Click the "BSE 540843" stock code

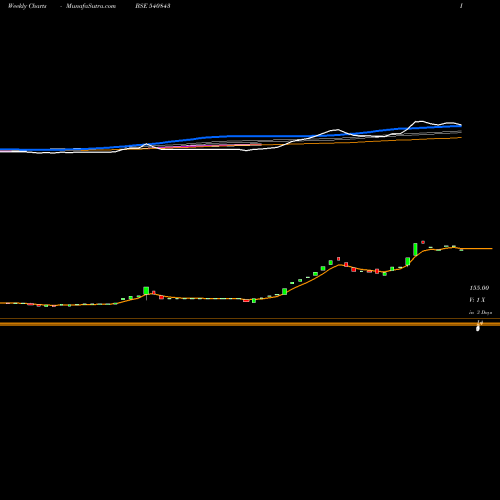tap(153, 6)
